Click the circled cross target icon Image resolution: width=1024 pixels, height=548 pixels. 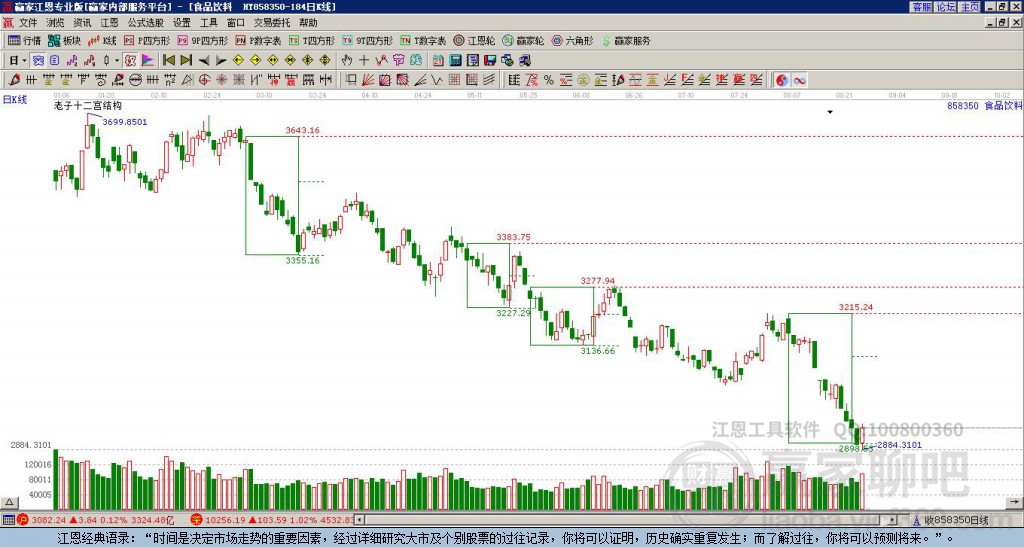click(204, 80)
